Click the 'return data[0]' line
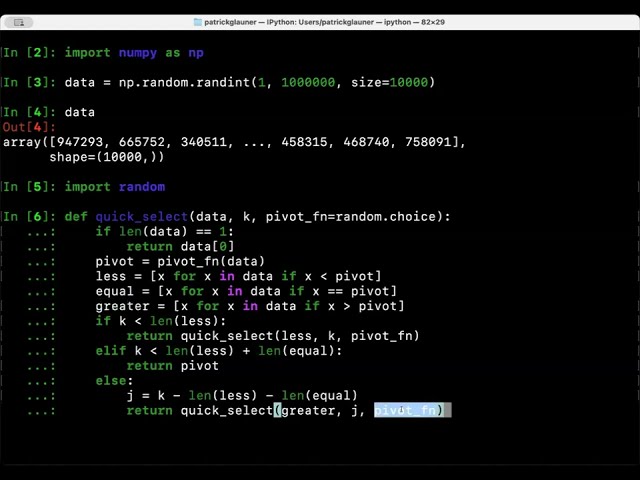Viewport: 640px width, 480px height. (x=180, y=247)
